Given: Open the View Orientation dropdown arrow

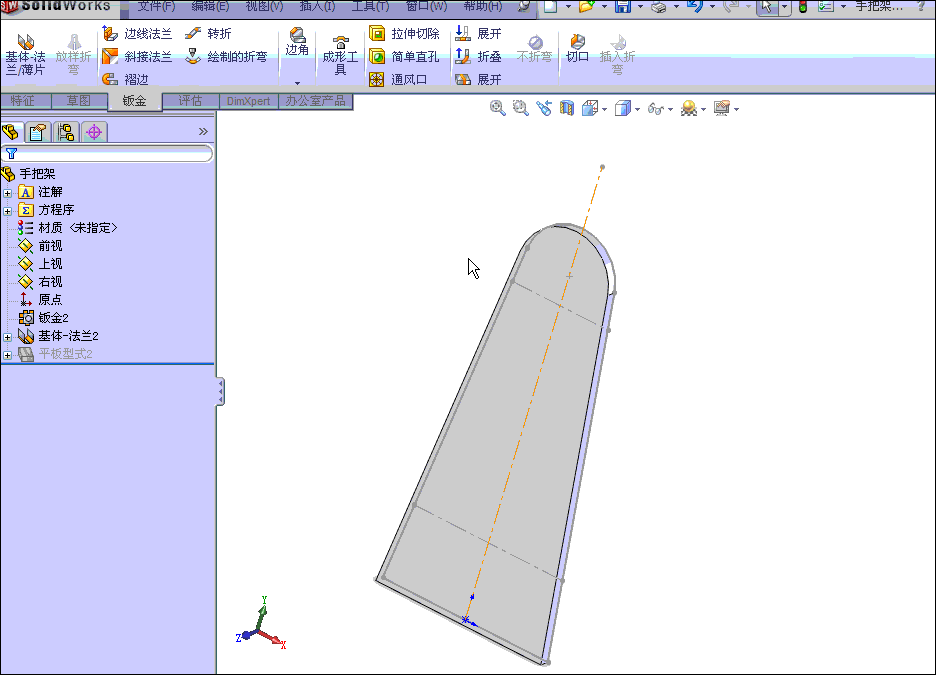Looking at the screenshot, I should (x=605, y=109).
